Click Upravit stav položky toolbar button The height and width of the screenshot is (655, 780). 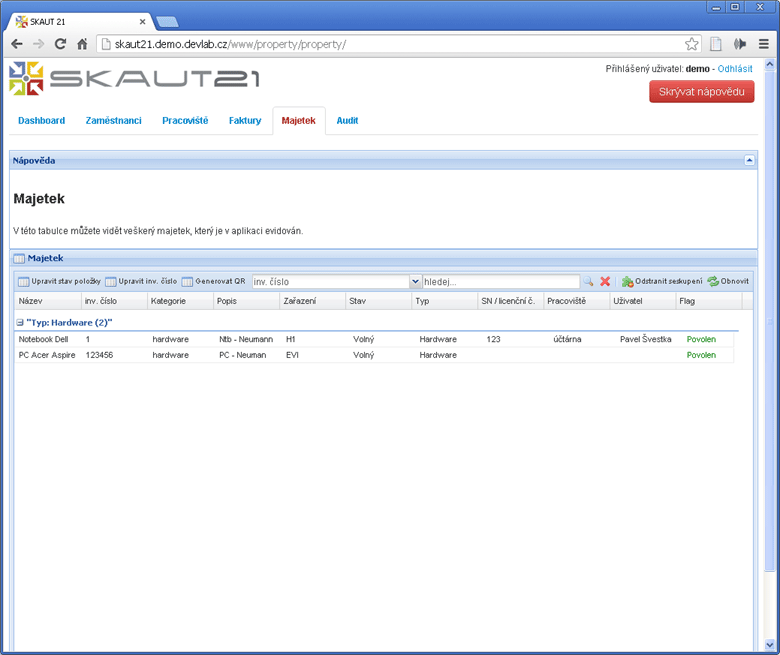click(59, 282)
